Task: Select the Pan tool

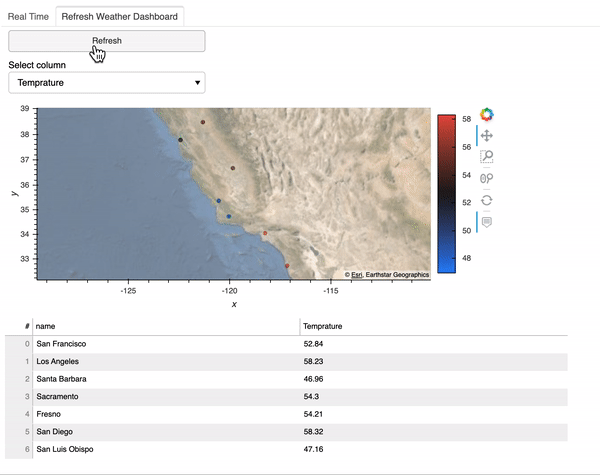Action: (487, 135)
